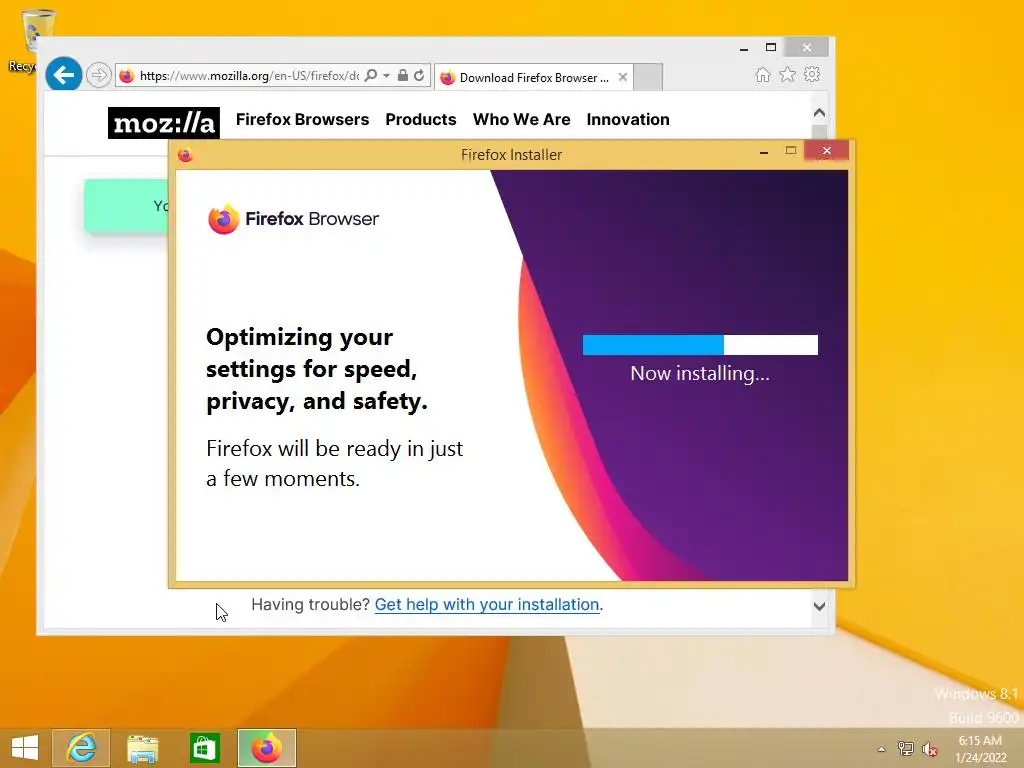Click the search magnifier in address bar
The width and height of the screenshot is (1024, 768).
coord(371,76)
